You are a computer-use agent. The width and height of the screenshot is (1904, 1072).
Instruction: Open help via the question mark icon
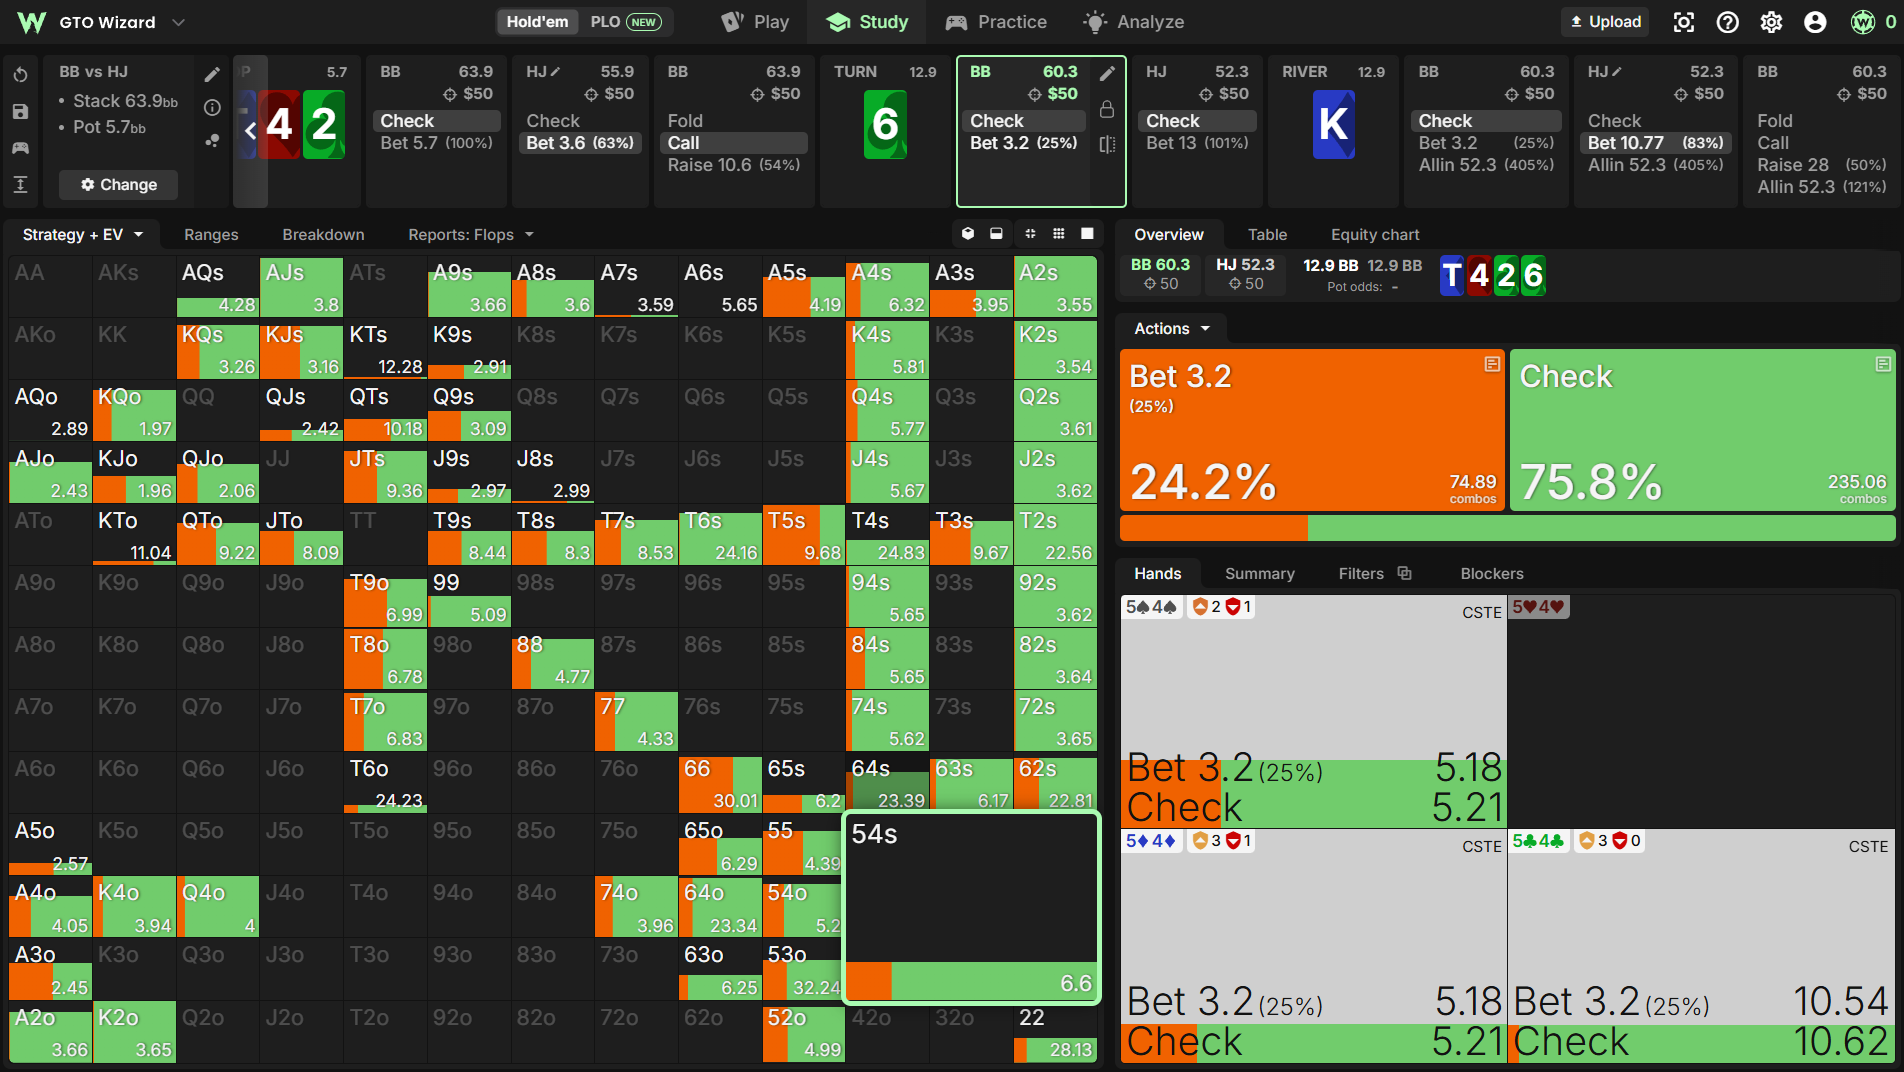point(1727,22)
